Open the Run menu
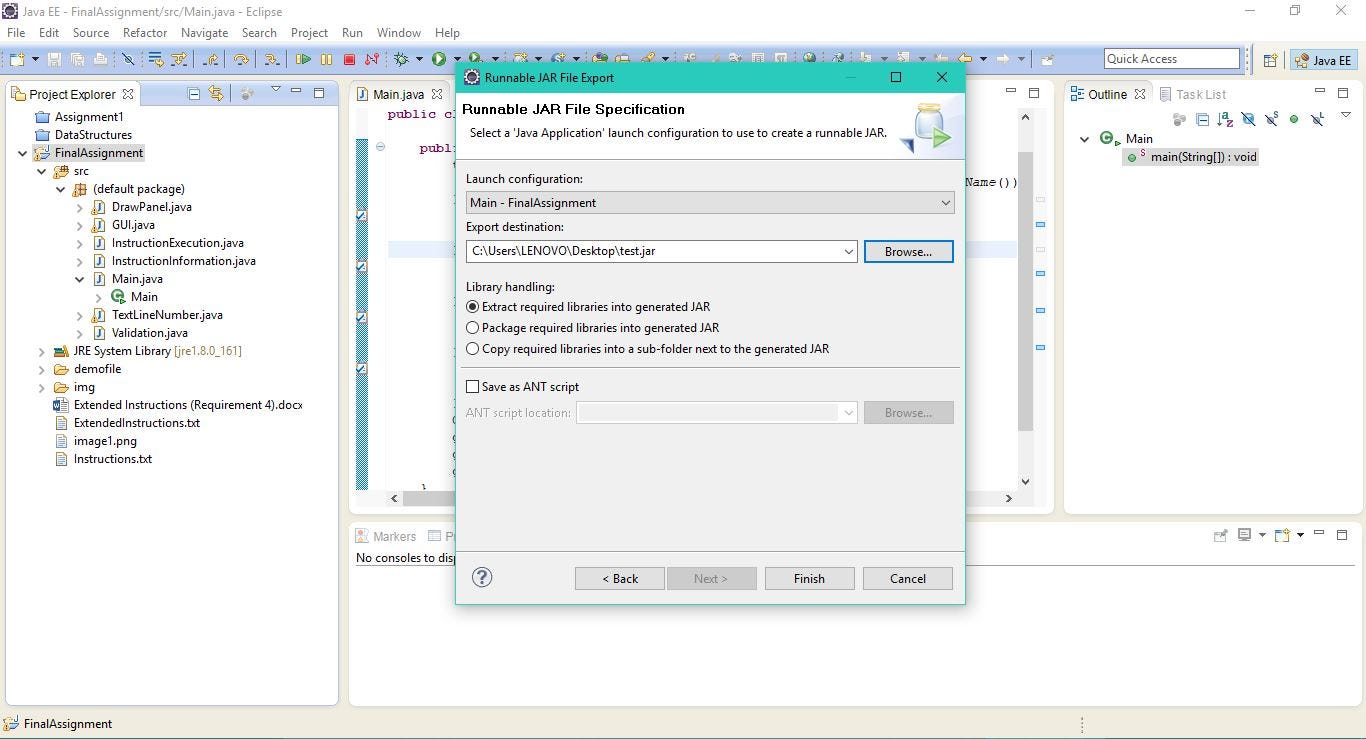This screenshot has height=739, width=1366. [351, 32]
